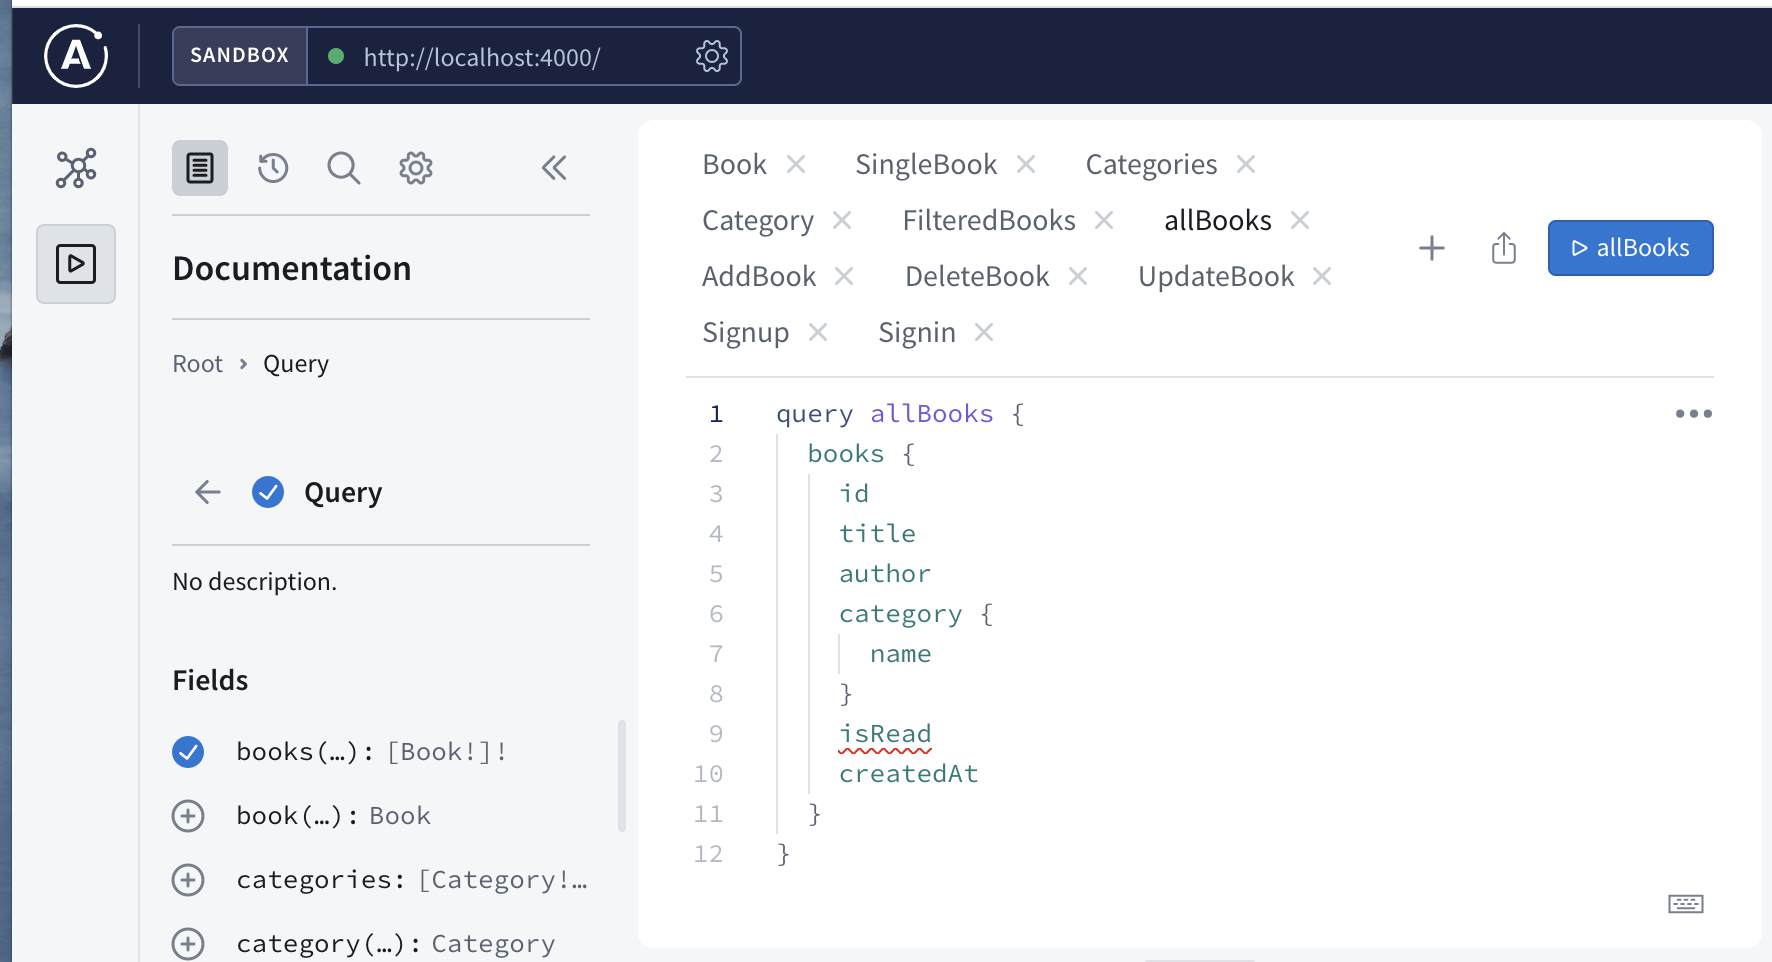Screen dimensions: 1772x962
Task: Click the SANDBOX label button
Action: [x=240, y=56]
